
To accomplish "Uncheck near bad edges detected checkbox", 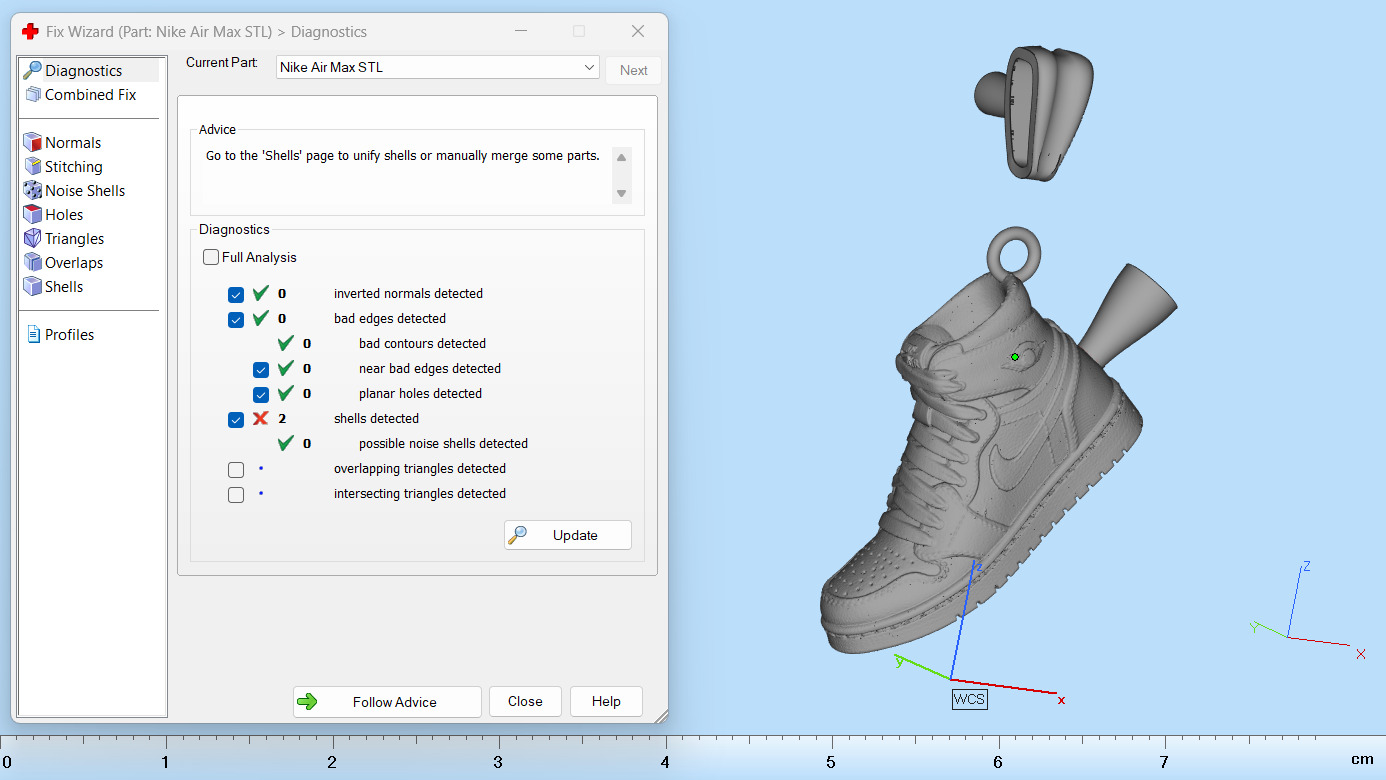I will (261, 369).
